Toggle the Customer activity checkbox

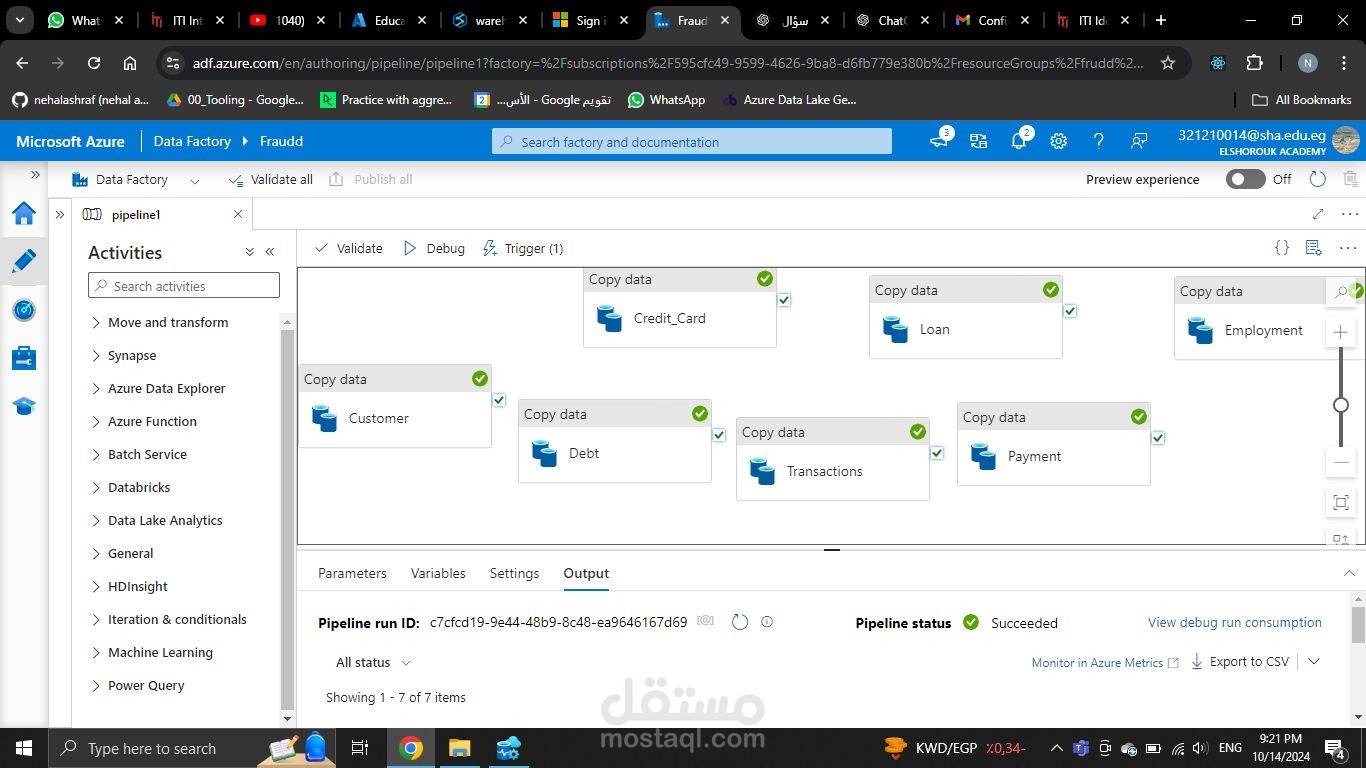click(x=499, y=400)
